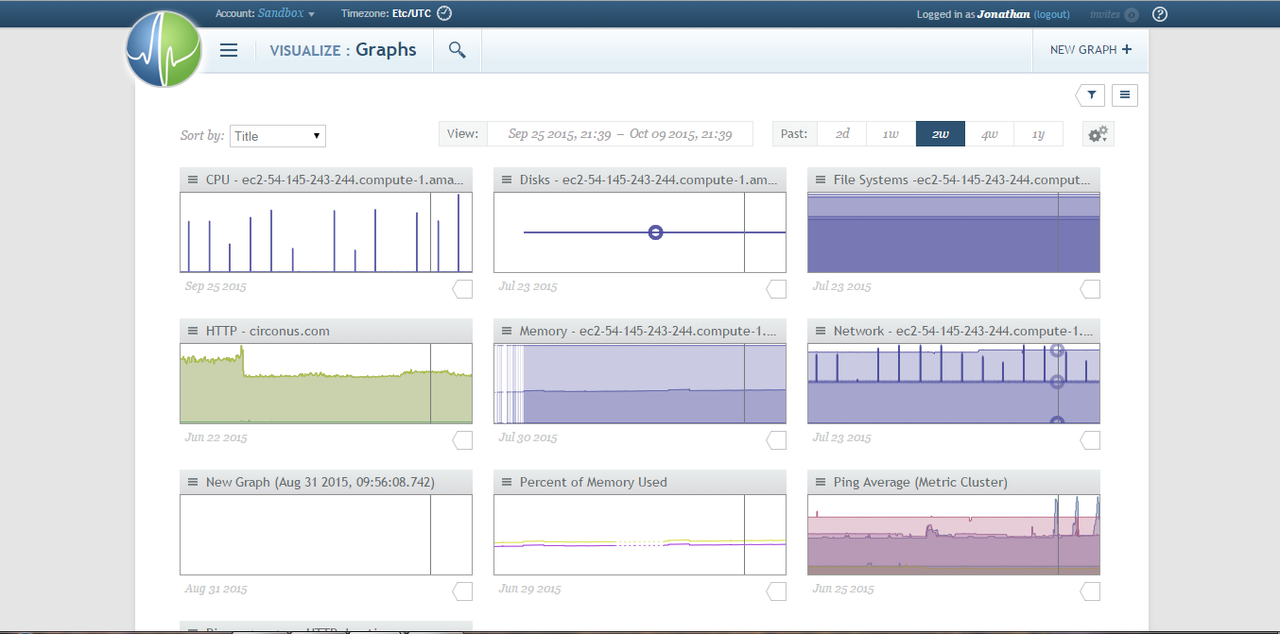The image size is (1280, 634).
Task: Select the 2d past range
Action: (x=842, y=133)
